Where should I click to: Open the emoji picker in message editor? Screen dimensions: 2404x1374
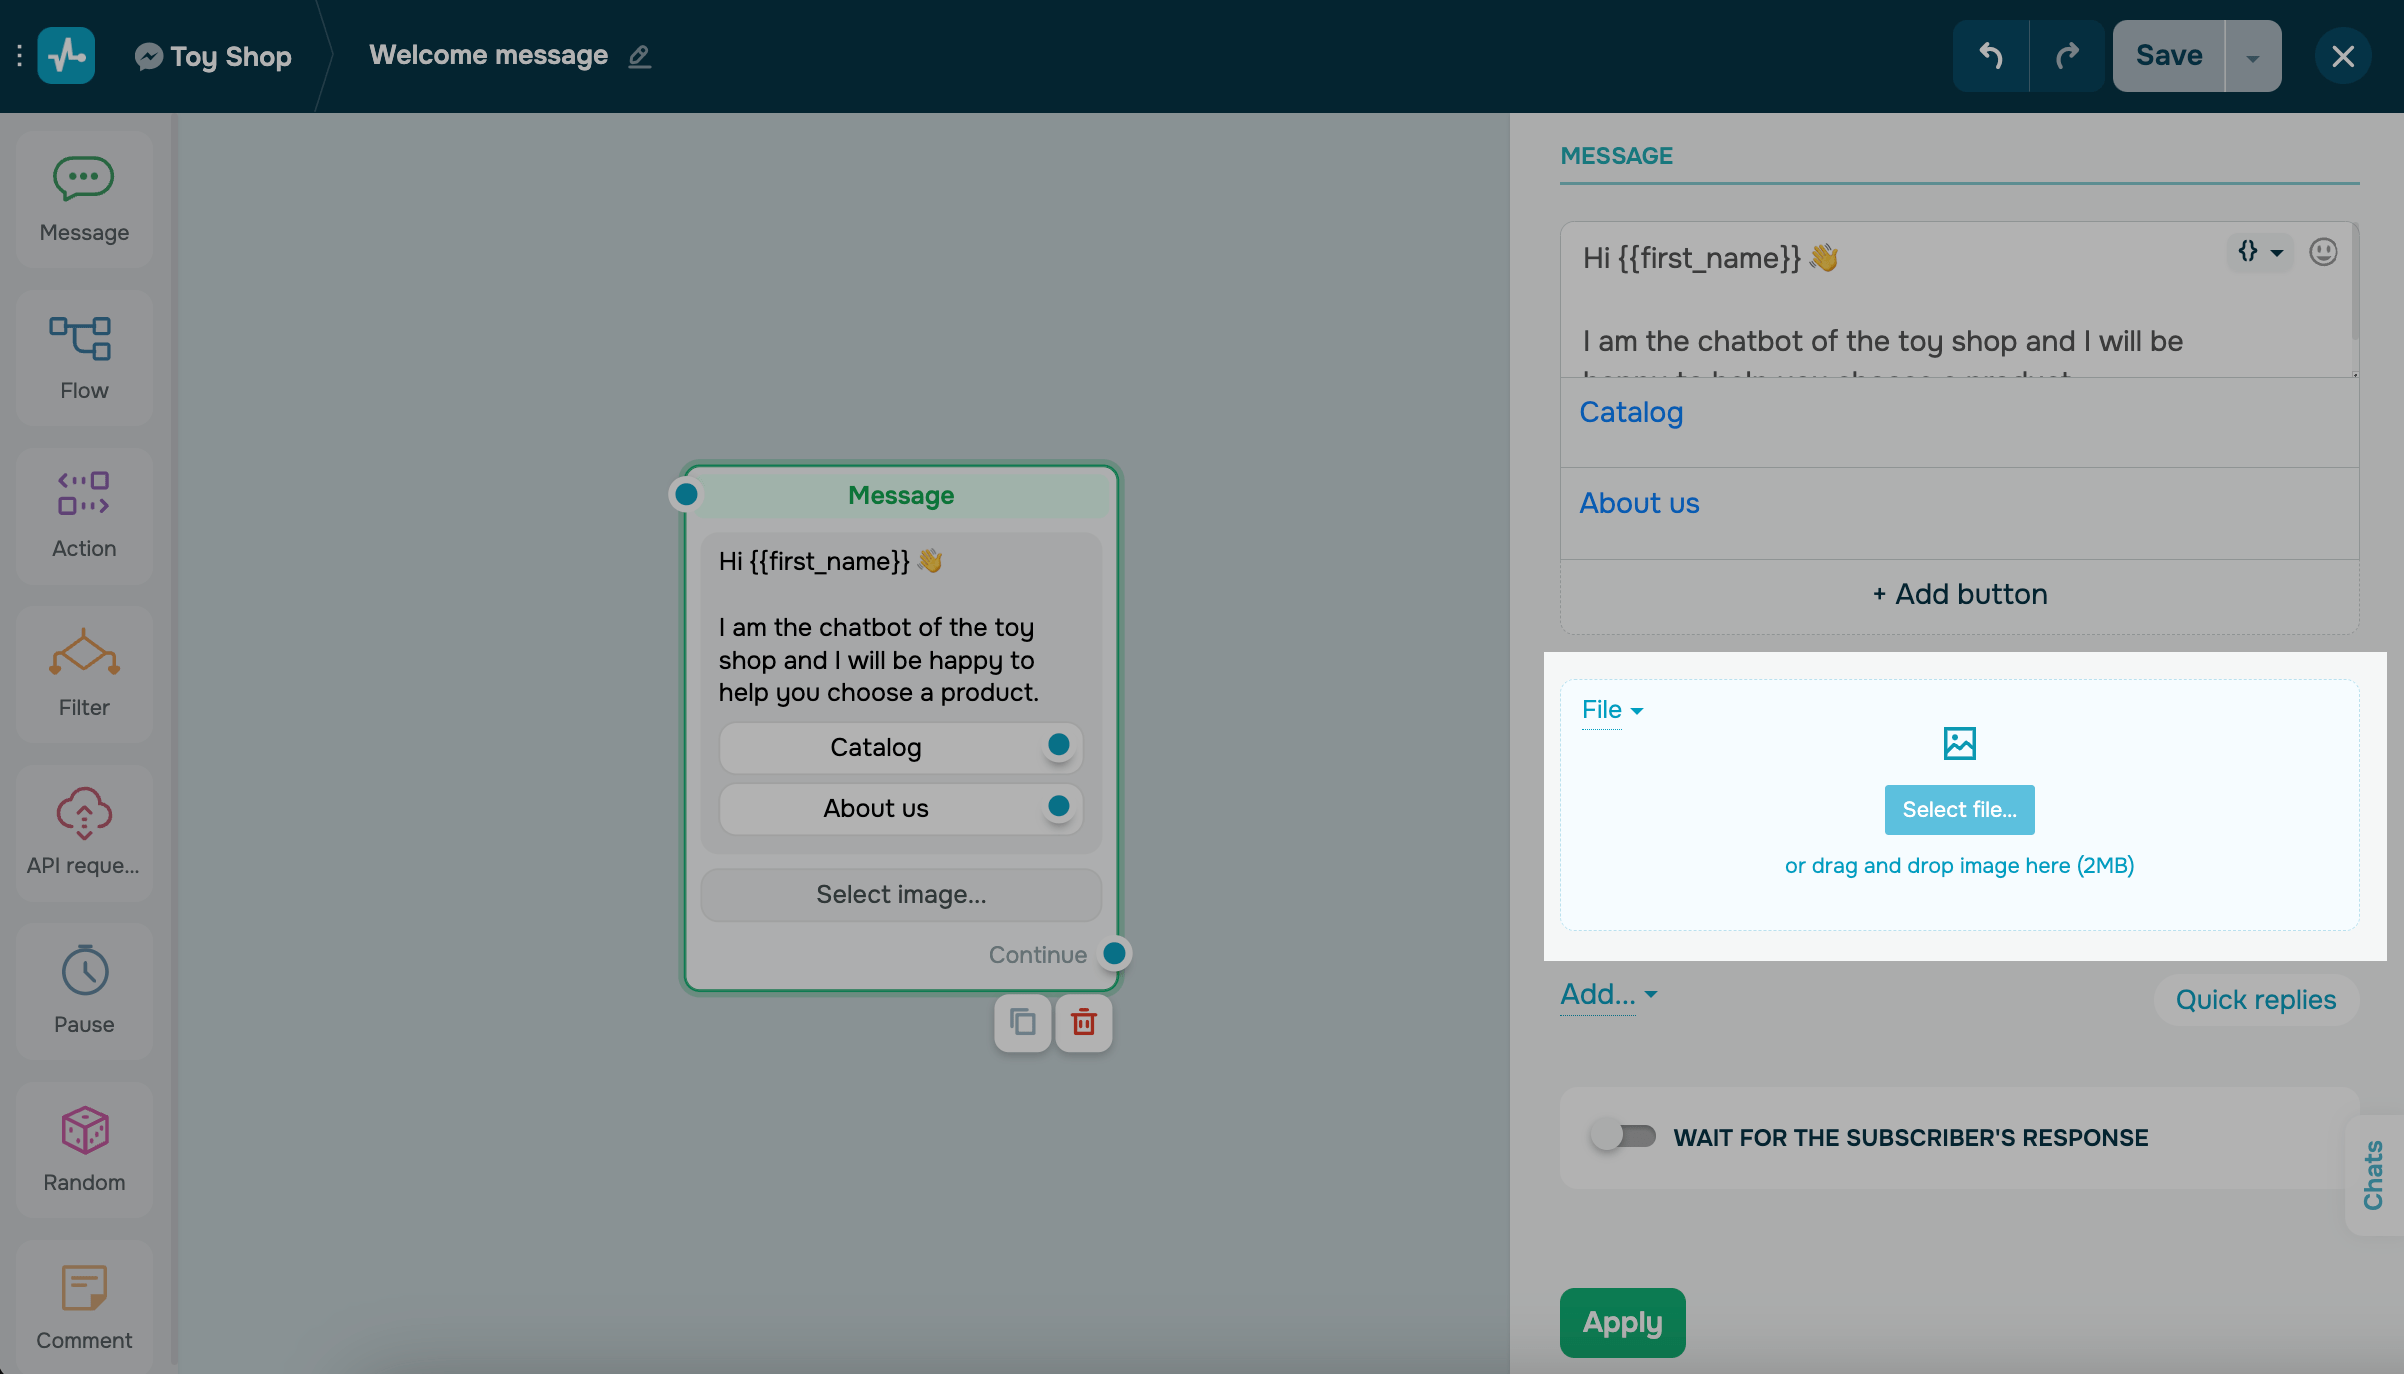(x=2324, y=252)
